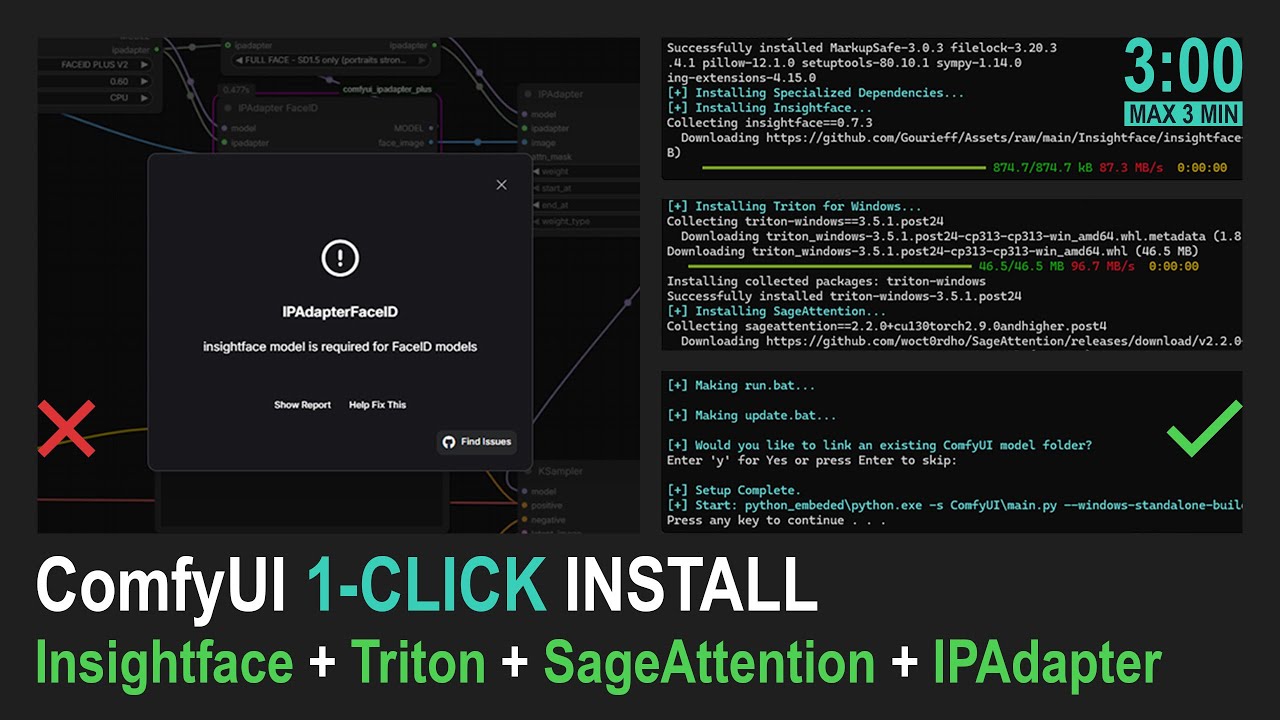This screenshot has width=1280, height=720.
Task: Click the face_image output port on IPAdapter FaceID
Action: [433, 143]
